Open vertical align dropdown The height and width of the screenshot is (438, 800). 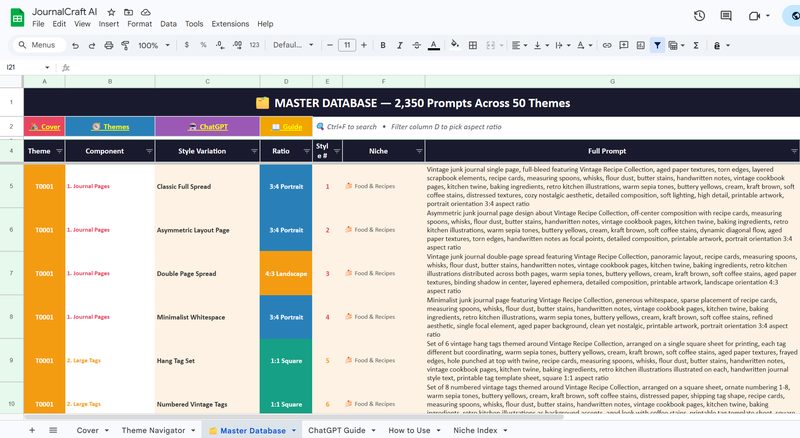541,45
